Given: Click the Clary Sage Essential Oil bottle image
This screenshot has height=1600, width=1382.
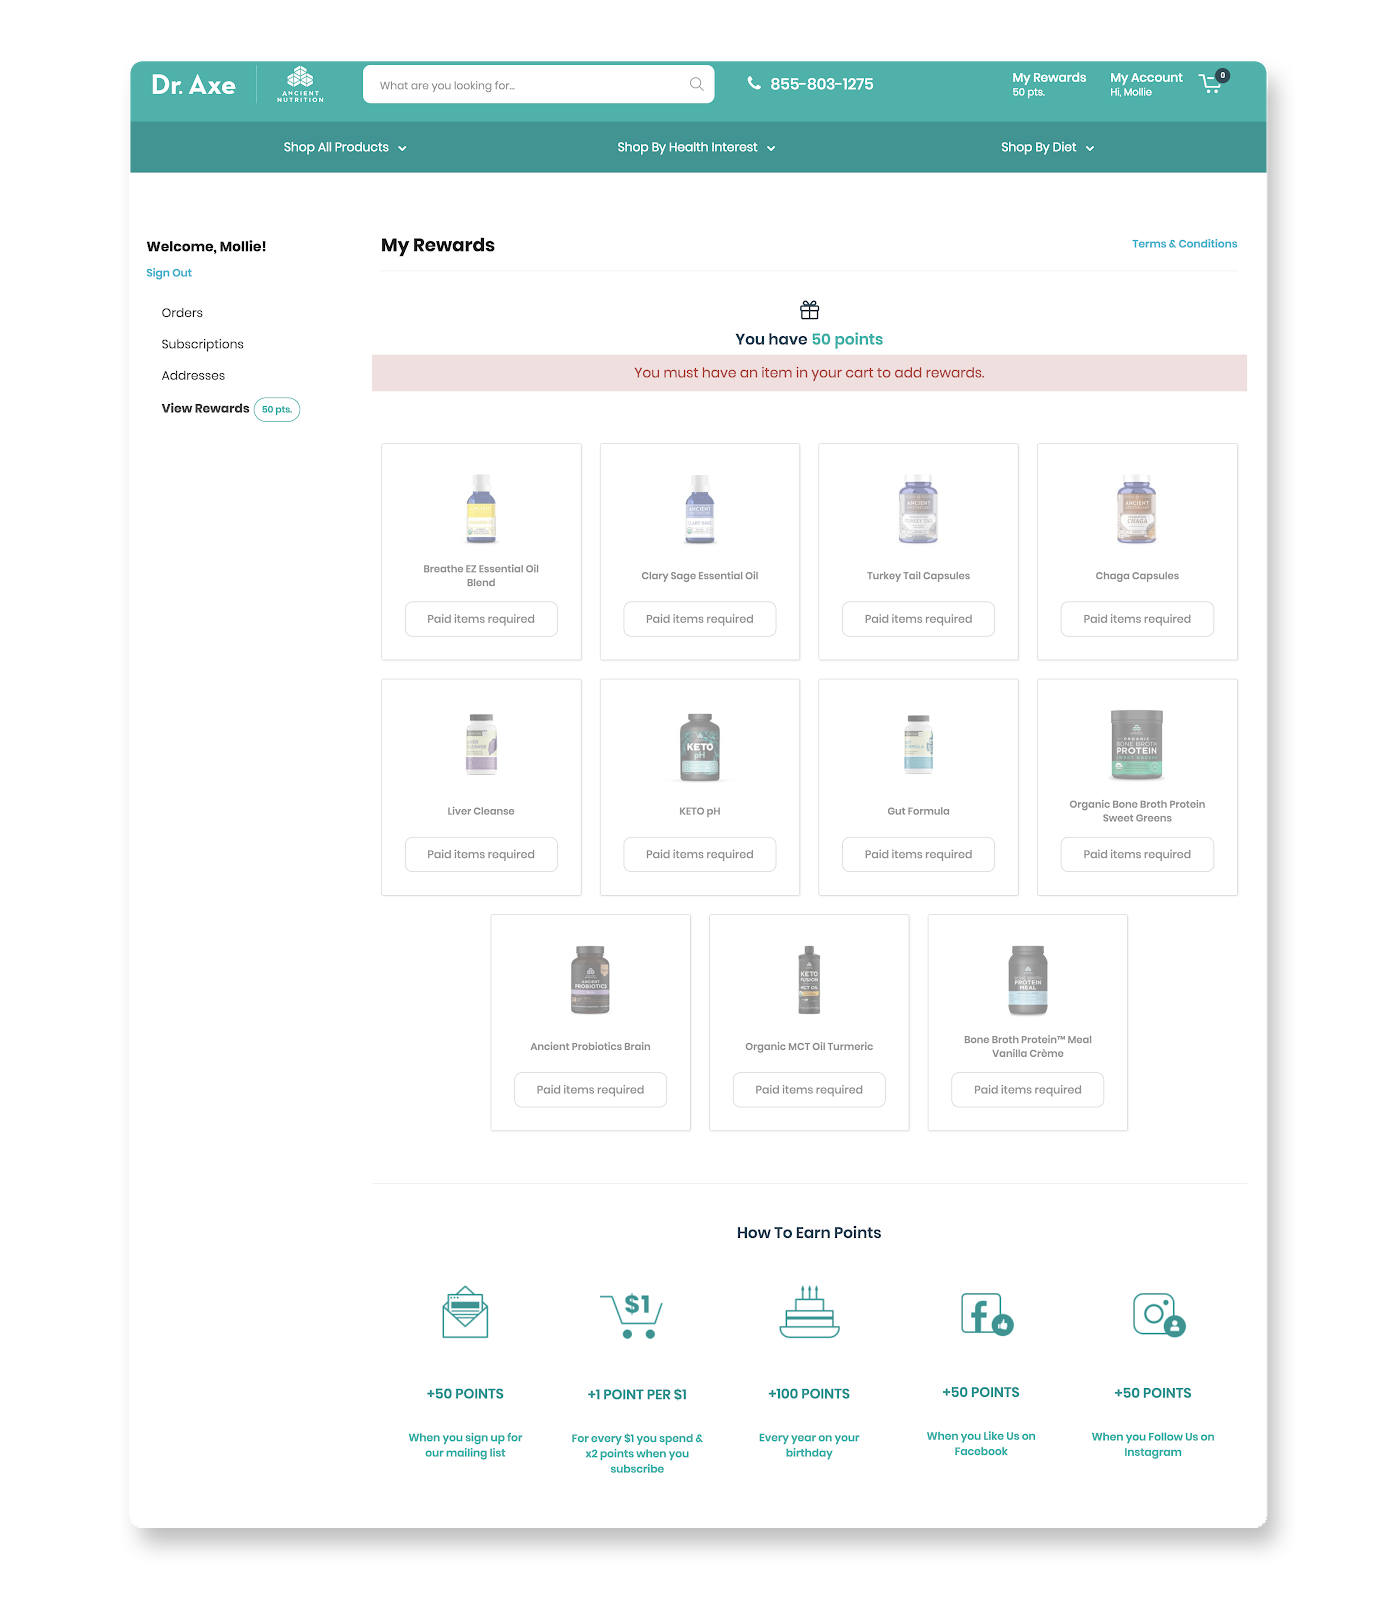Looking at the screenshot, I should pos(700,509).
